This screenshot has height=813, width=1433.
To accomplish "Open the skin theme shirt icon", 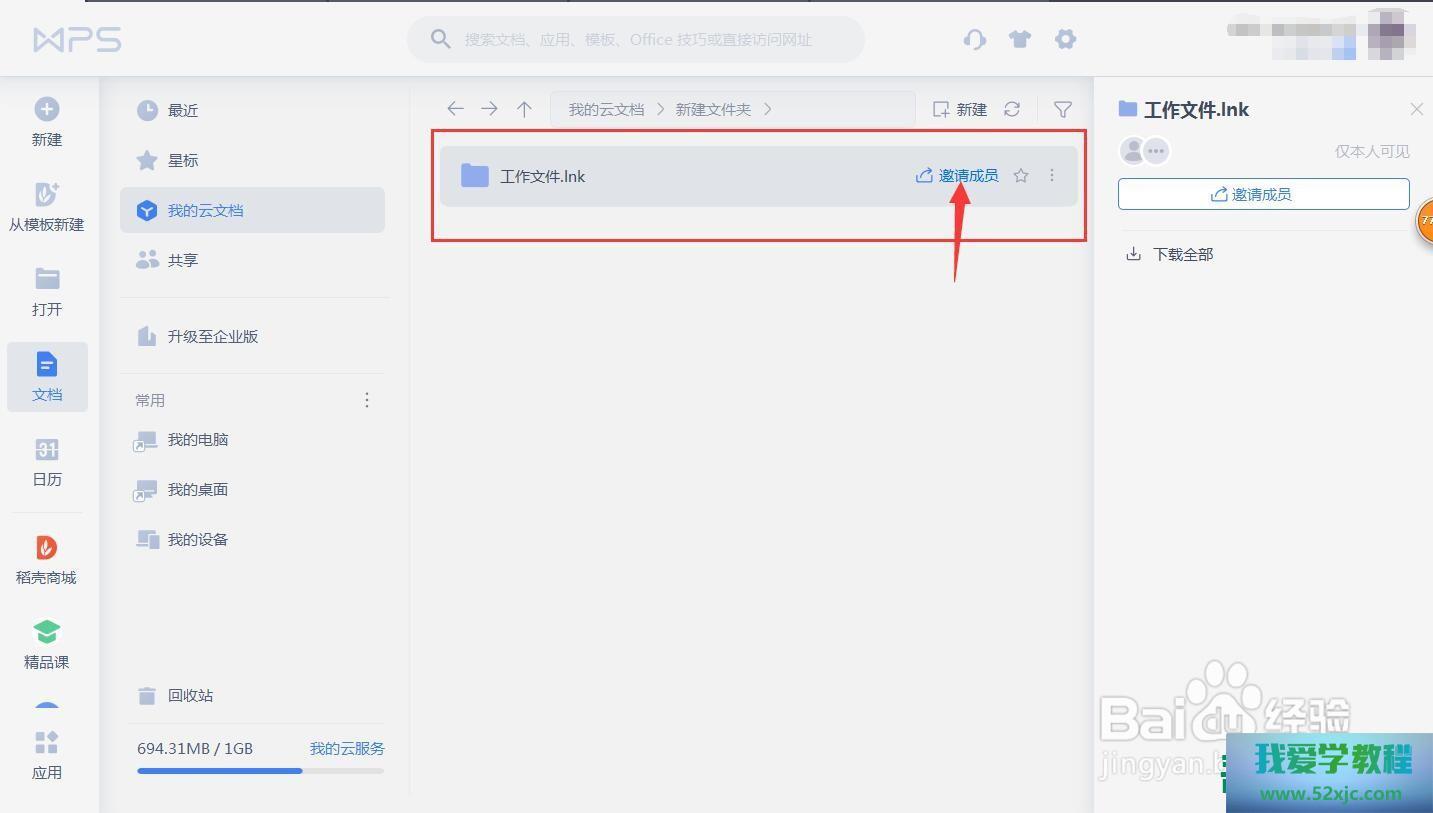I will [1019, 39].
